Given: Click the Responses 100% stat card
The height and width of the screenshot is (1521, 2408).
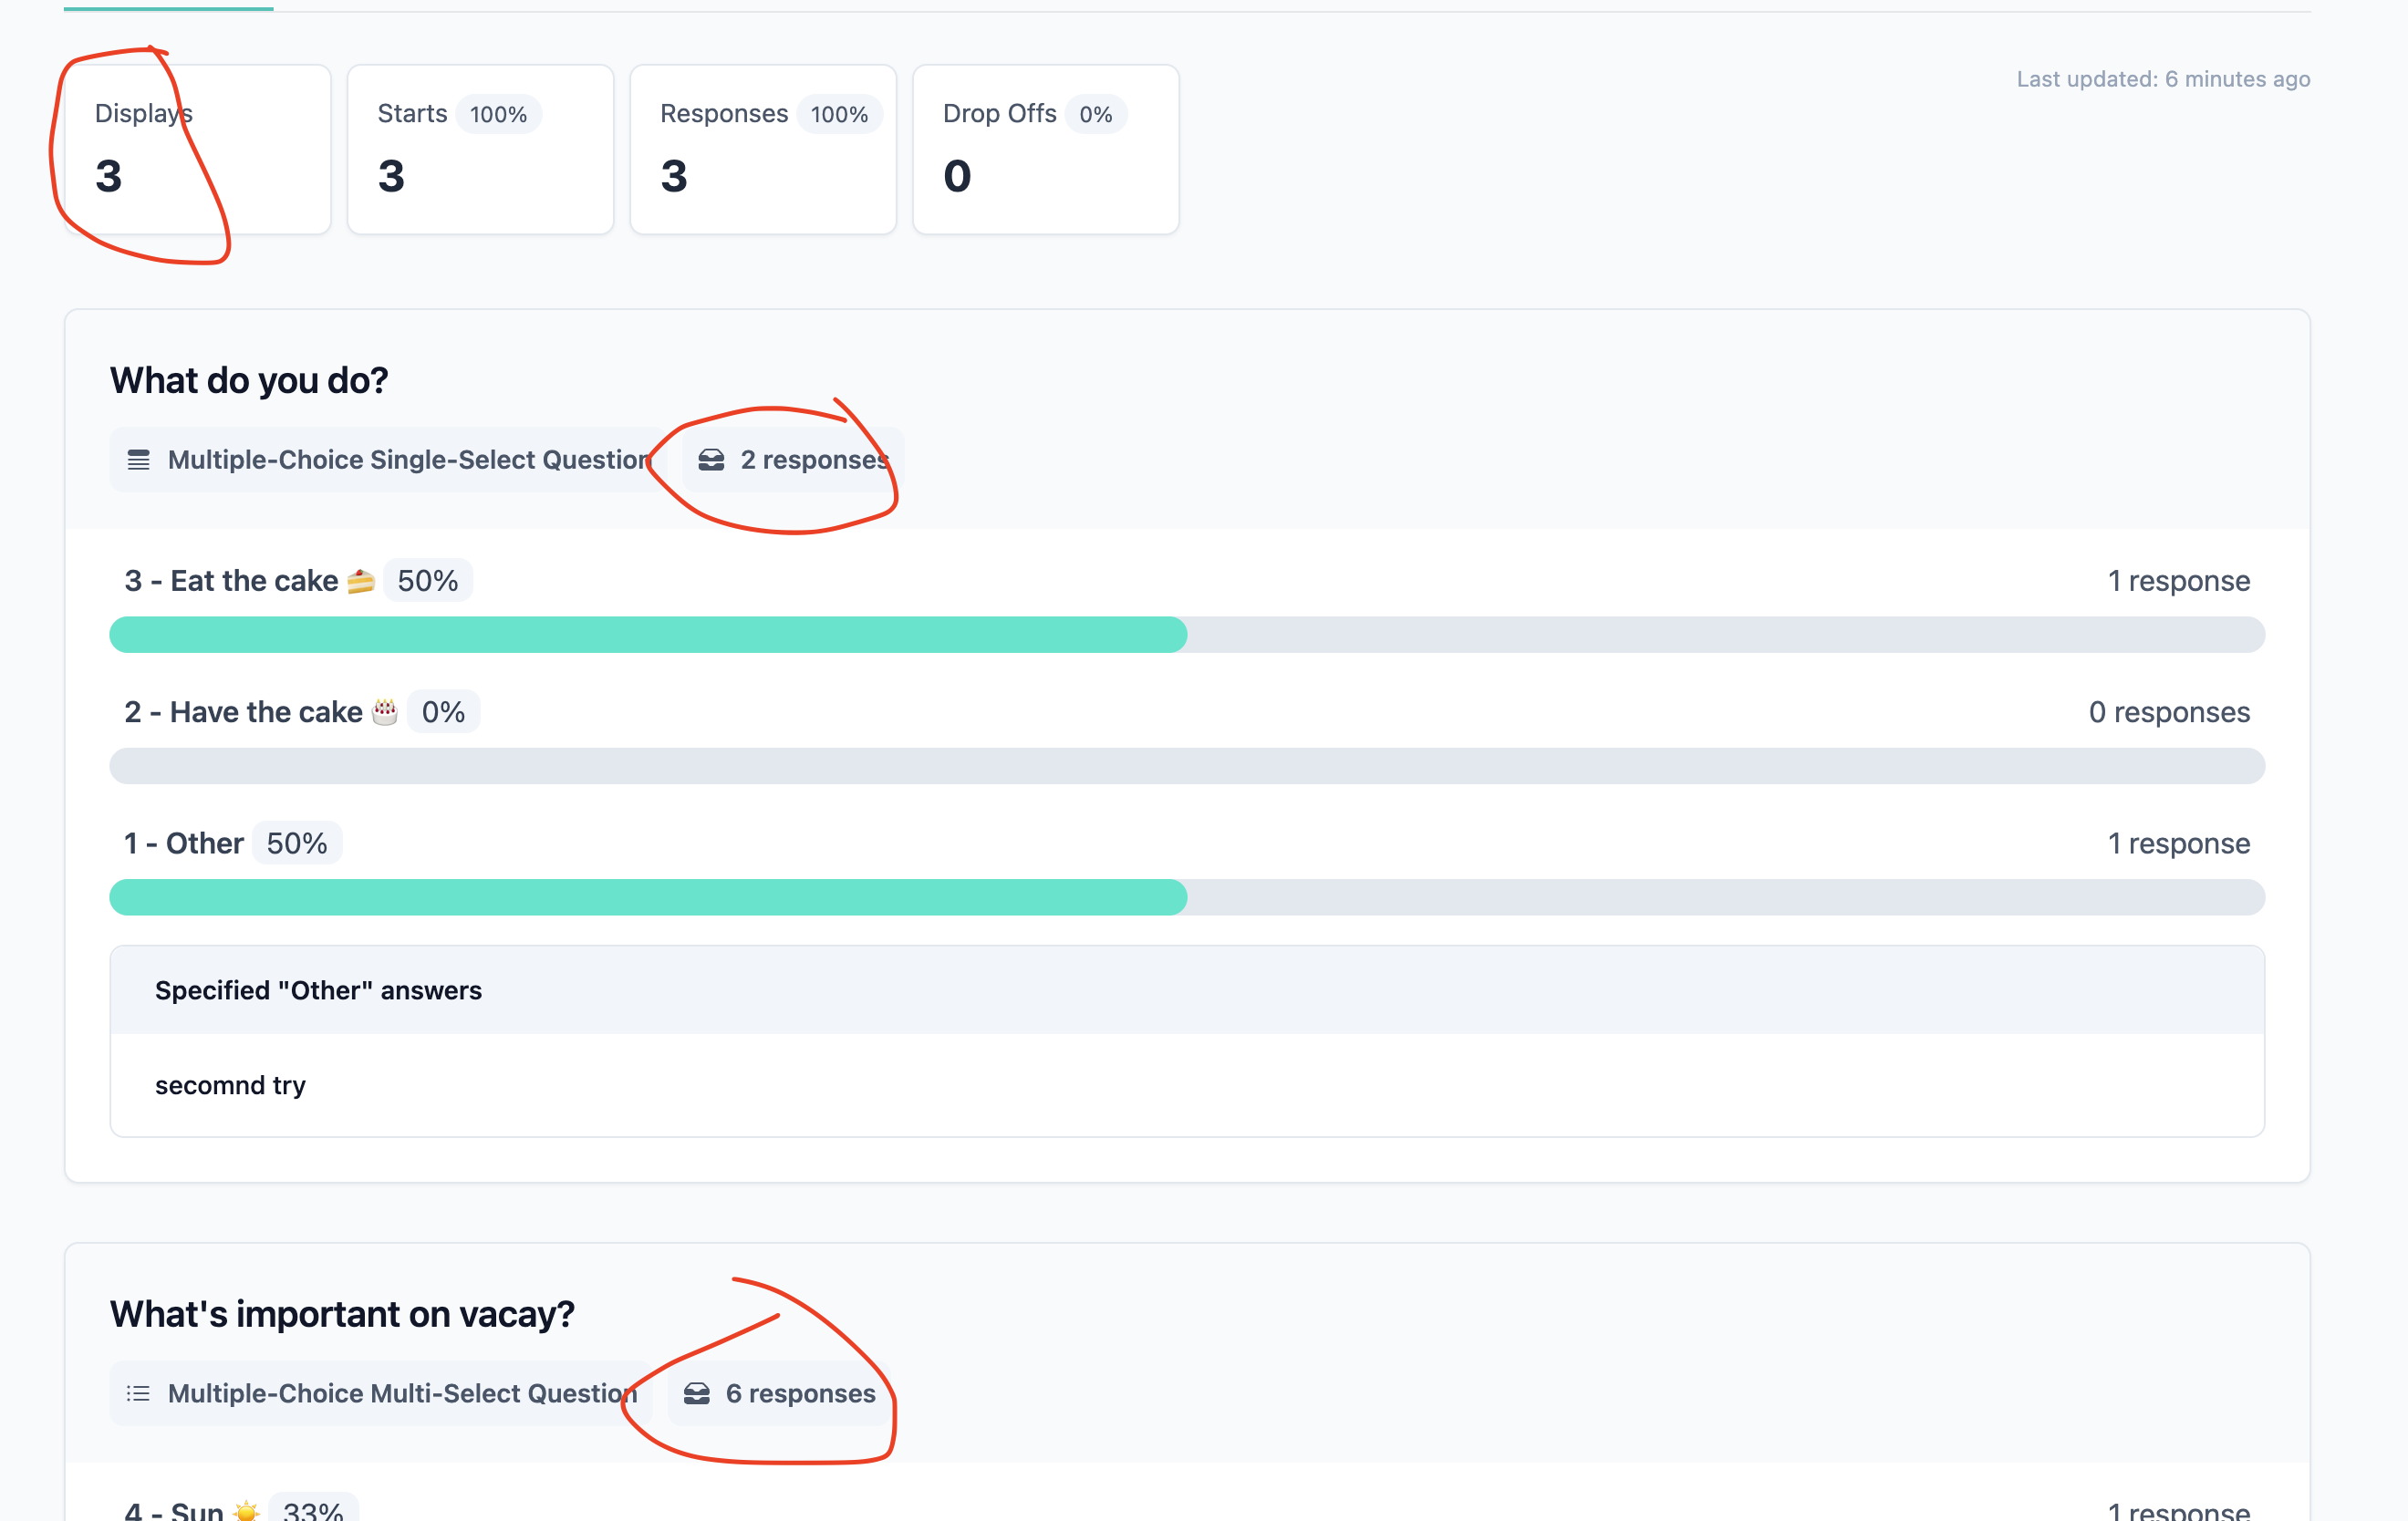Looking at the screenshot, I should coord(762,148).
